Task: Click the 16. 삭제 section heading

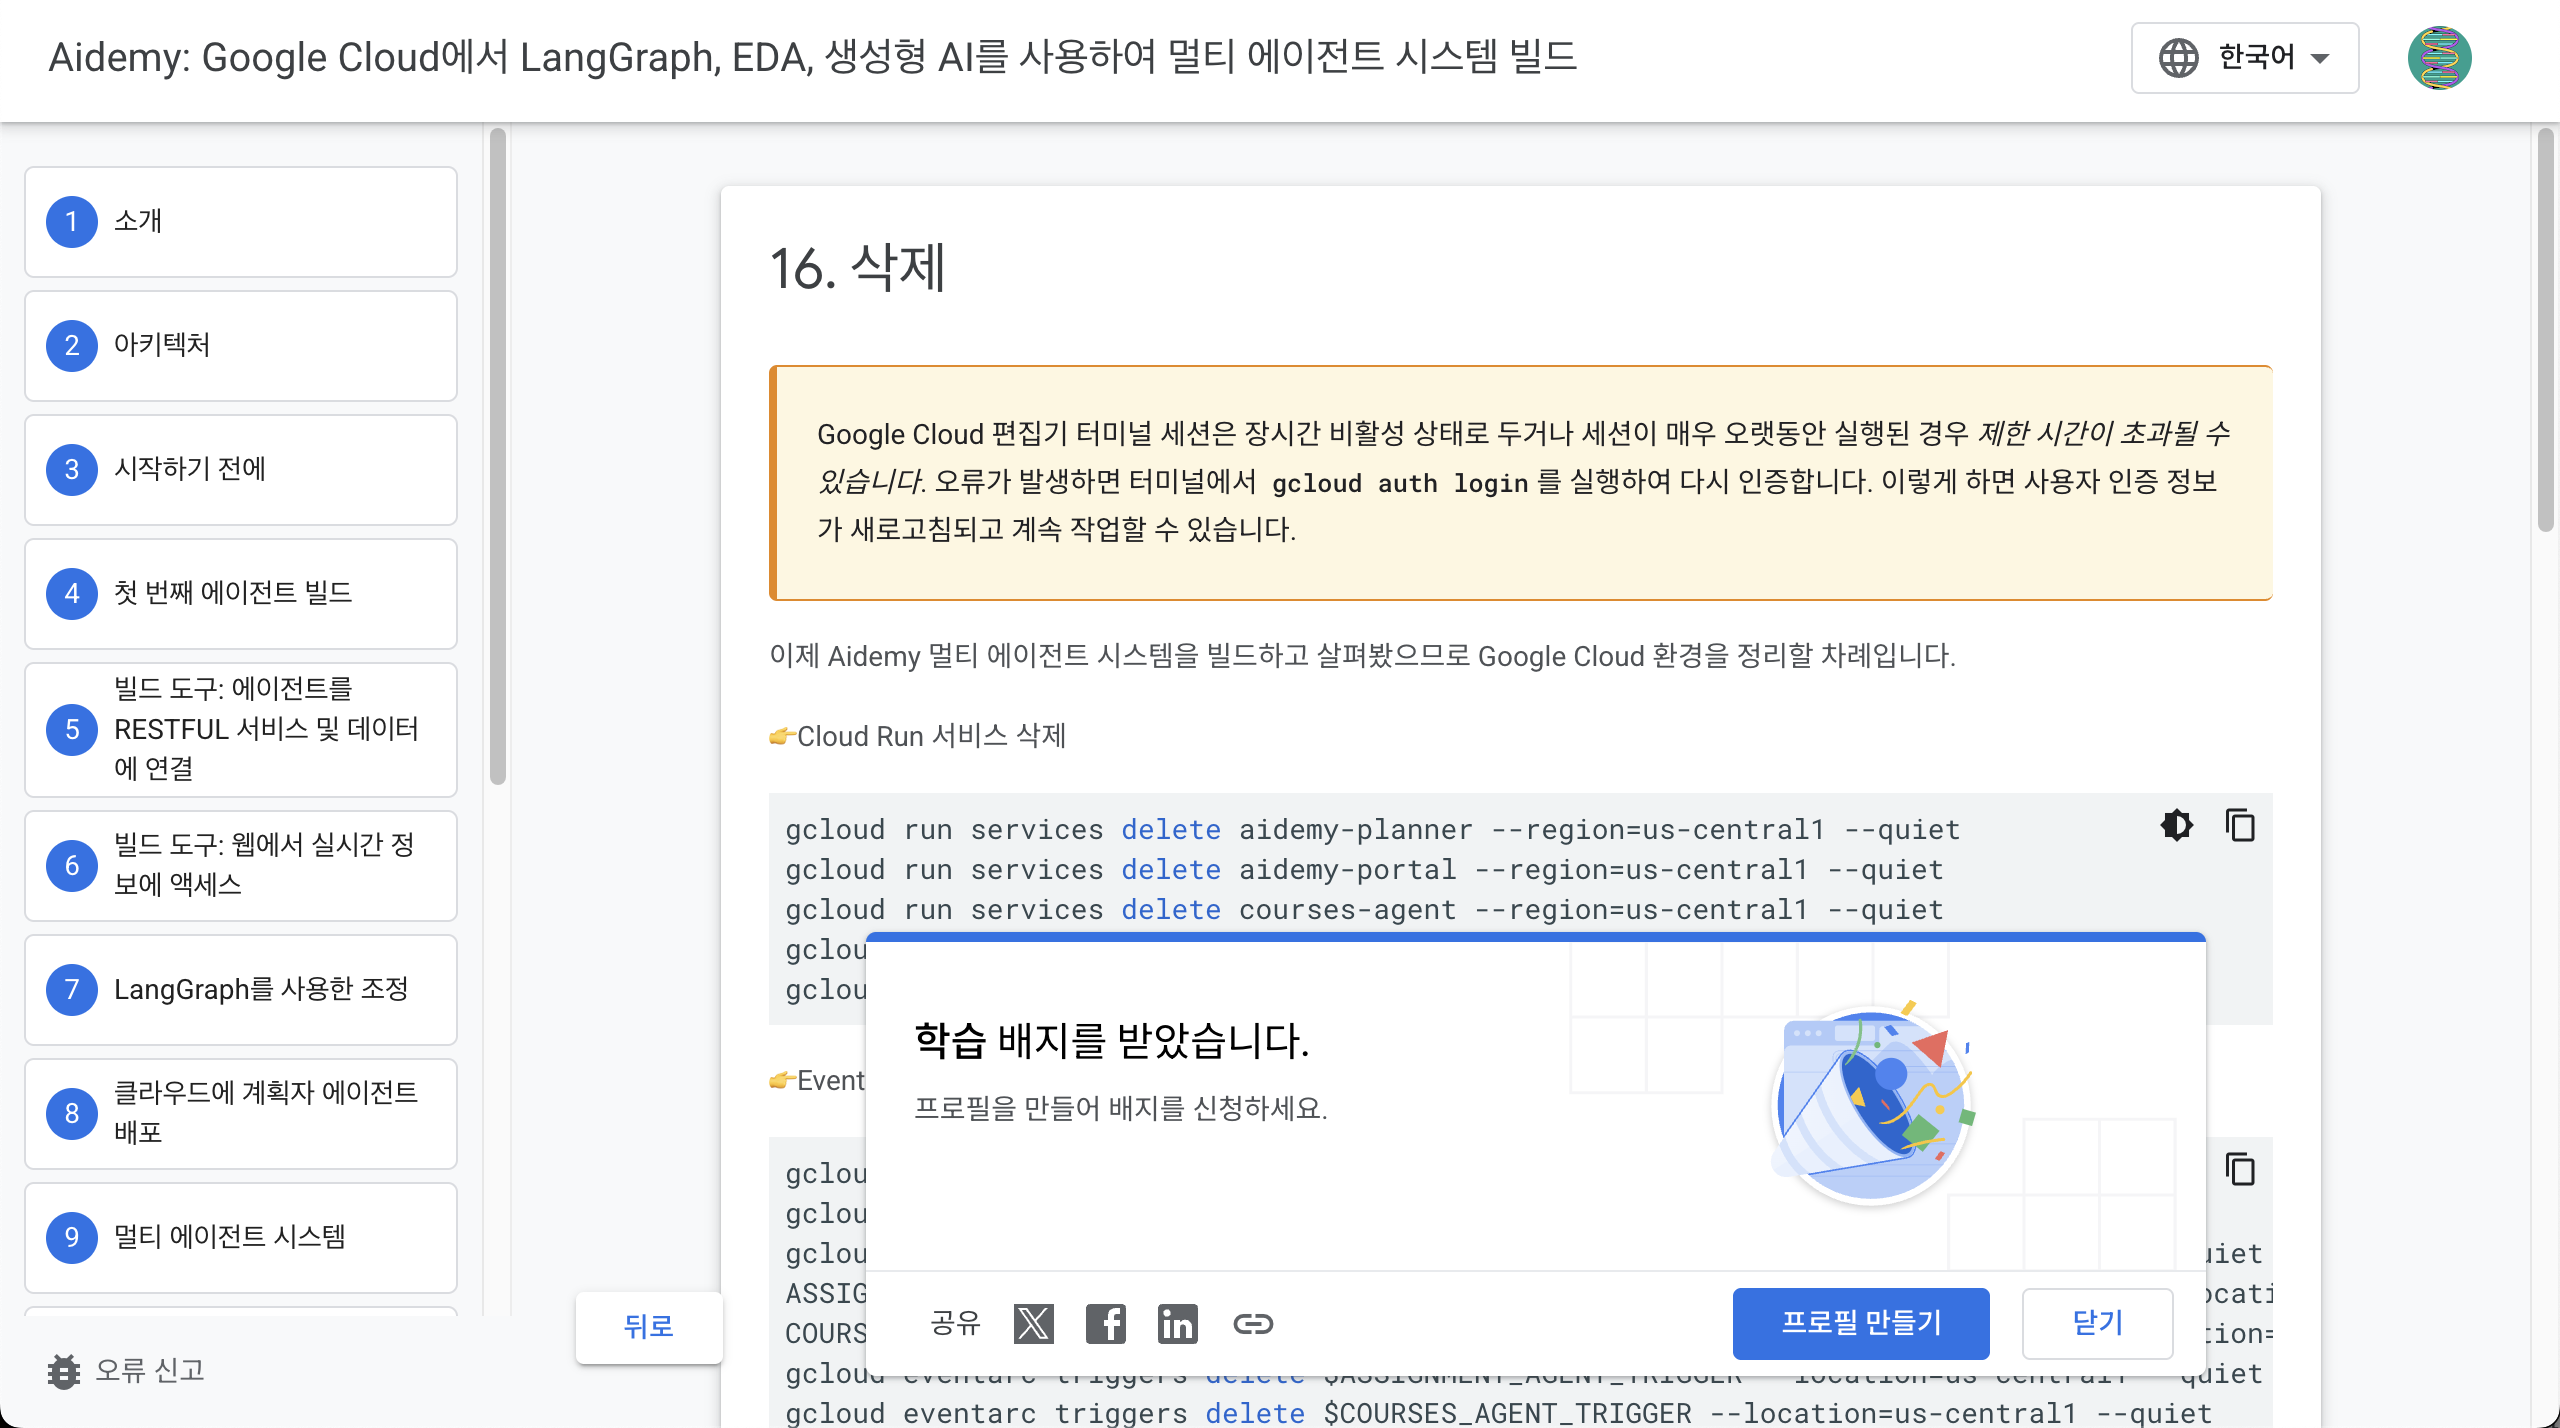Action: click(x=857, y=269)
